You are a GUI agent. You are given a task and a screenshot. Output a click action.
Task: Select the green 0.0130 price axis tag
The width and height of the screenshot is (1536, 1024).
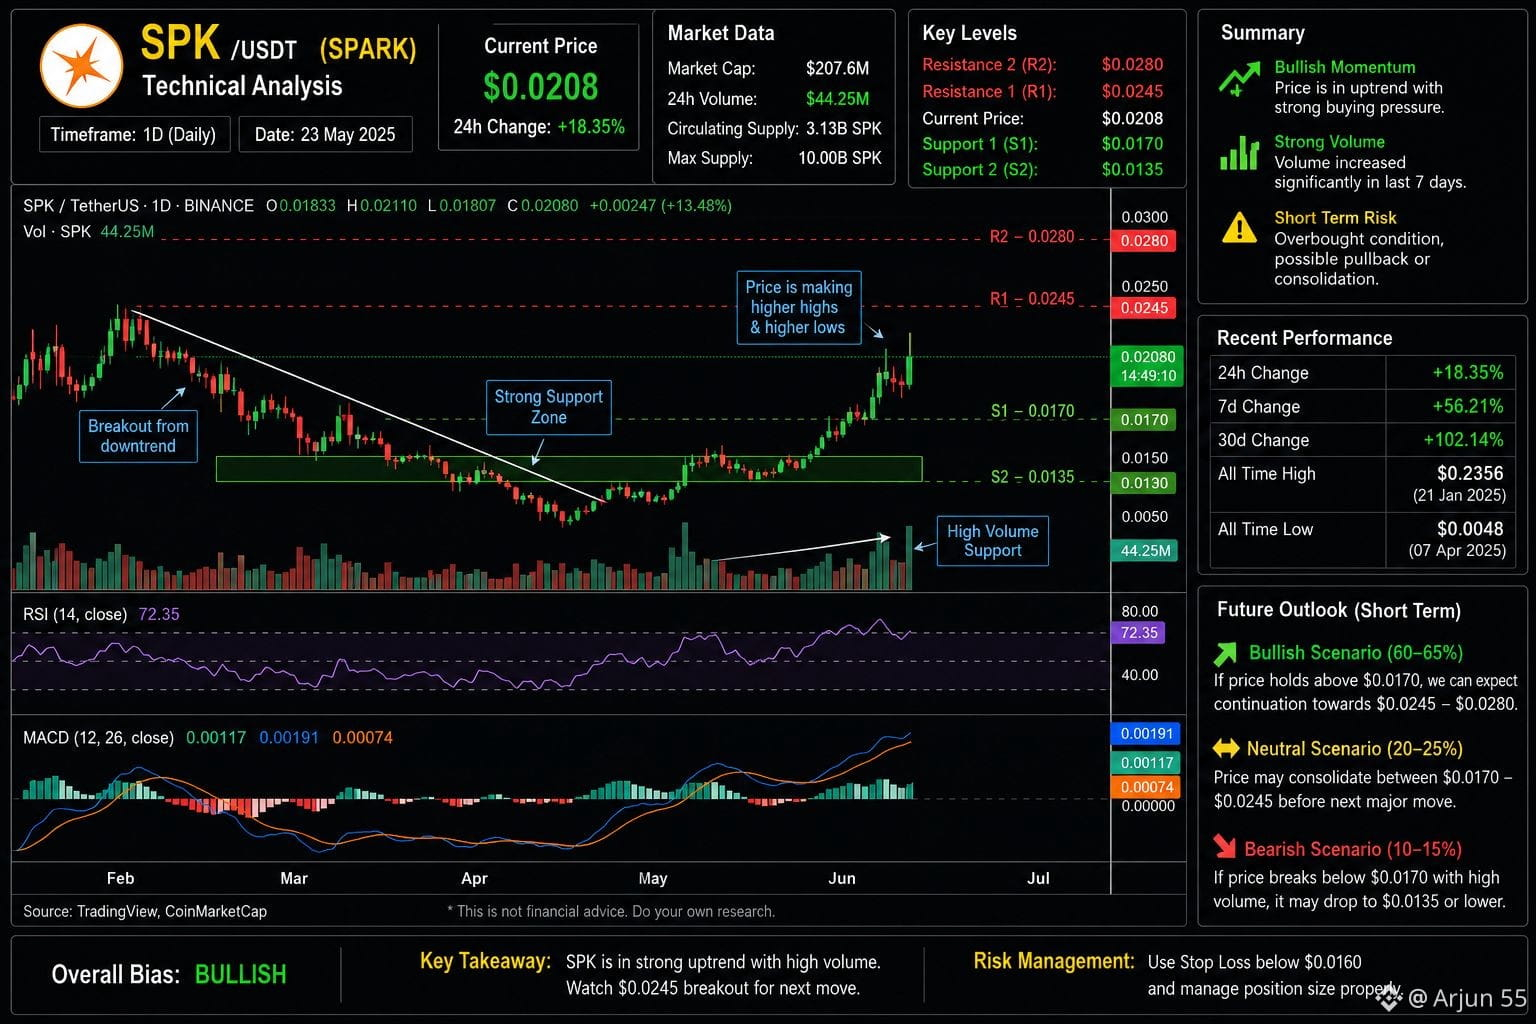coord(1144,483)
